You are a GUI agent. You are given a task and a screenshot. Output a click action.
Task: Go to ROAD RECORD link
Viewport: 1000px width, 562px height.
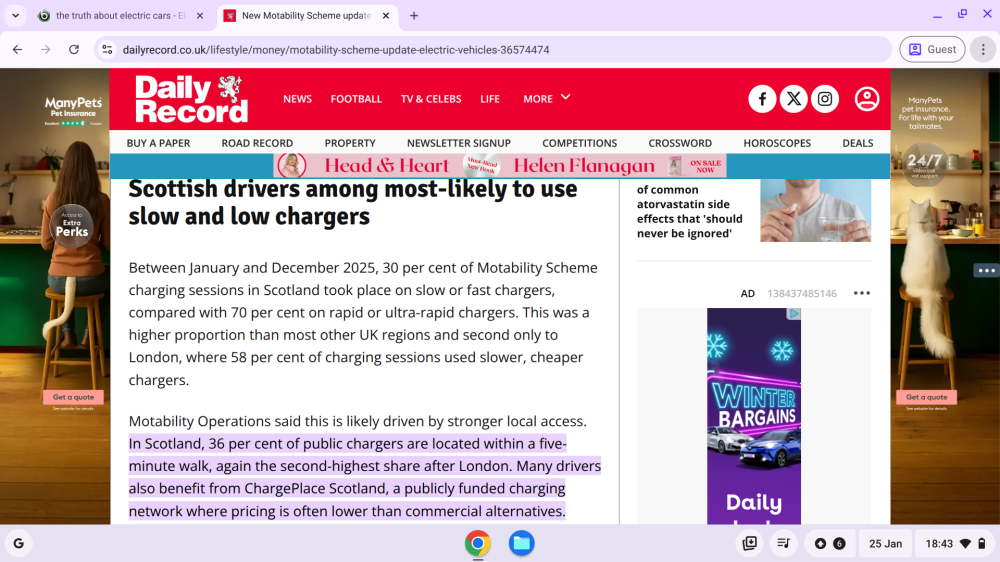tap(257, 143)
